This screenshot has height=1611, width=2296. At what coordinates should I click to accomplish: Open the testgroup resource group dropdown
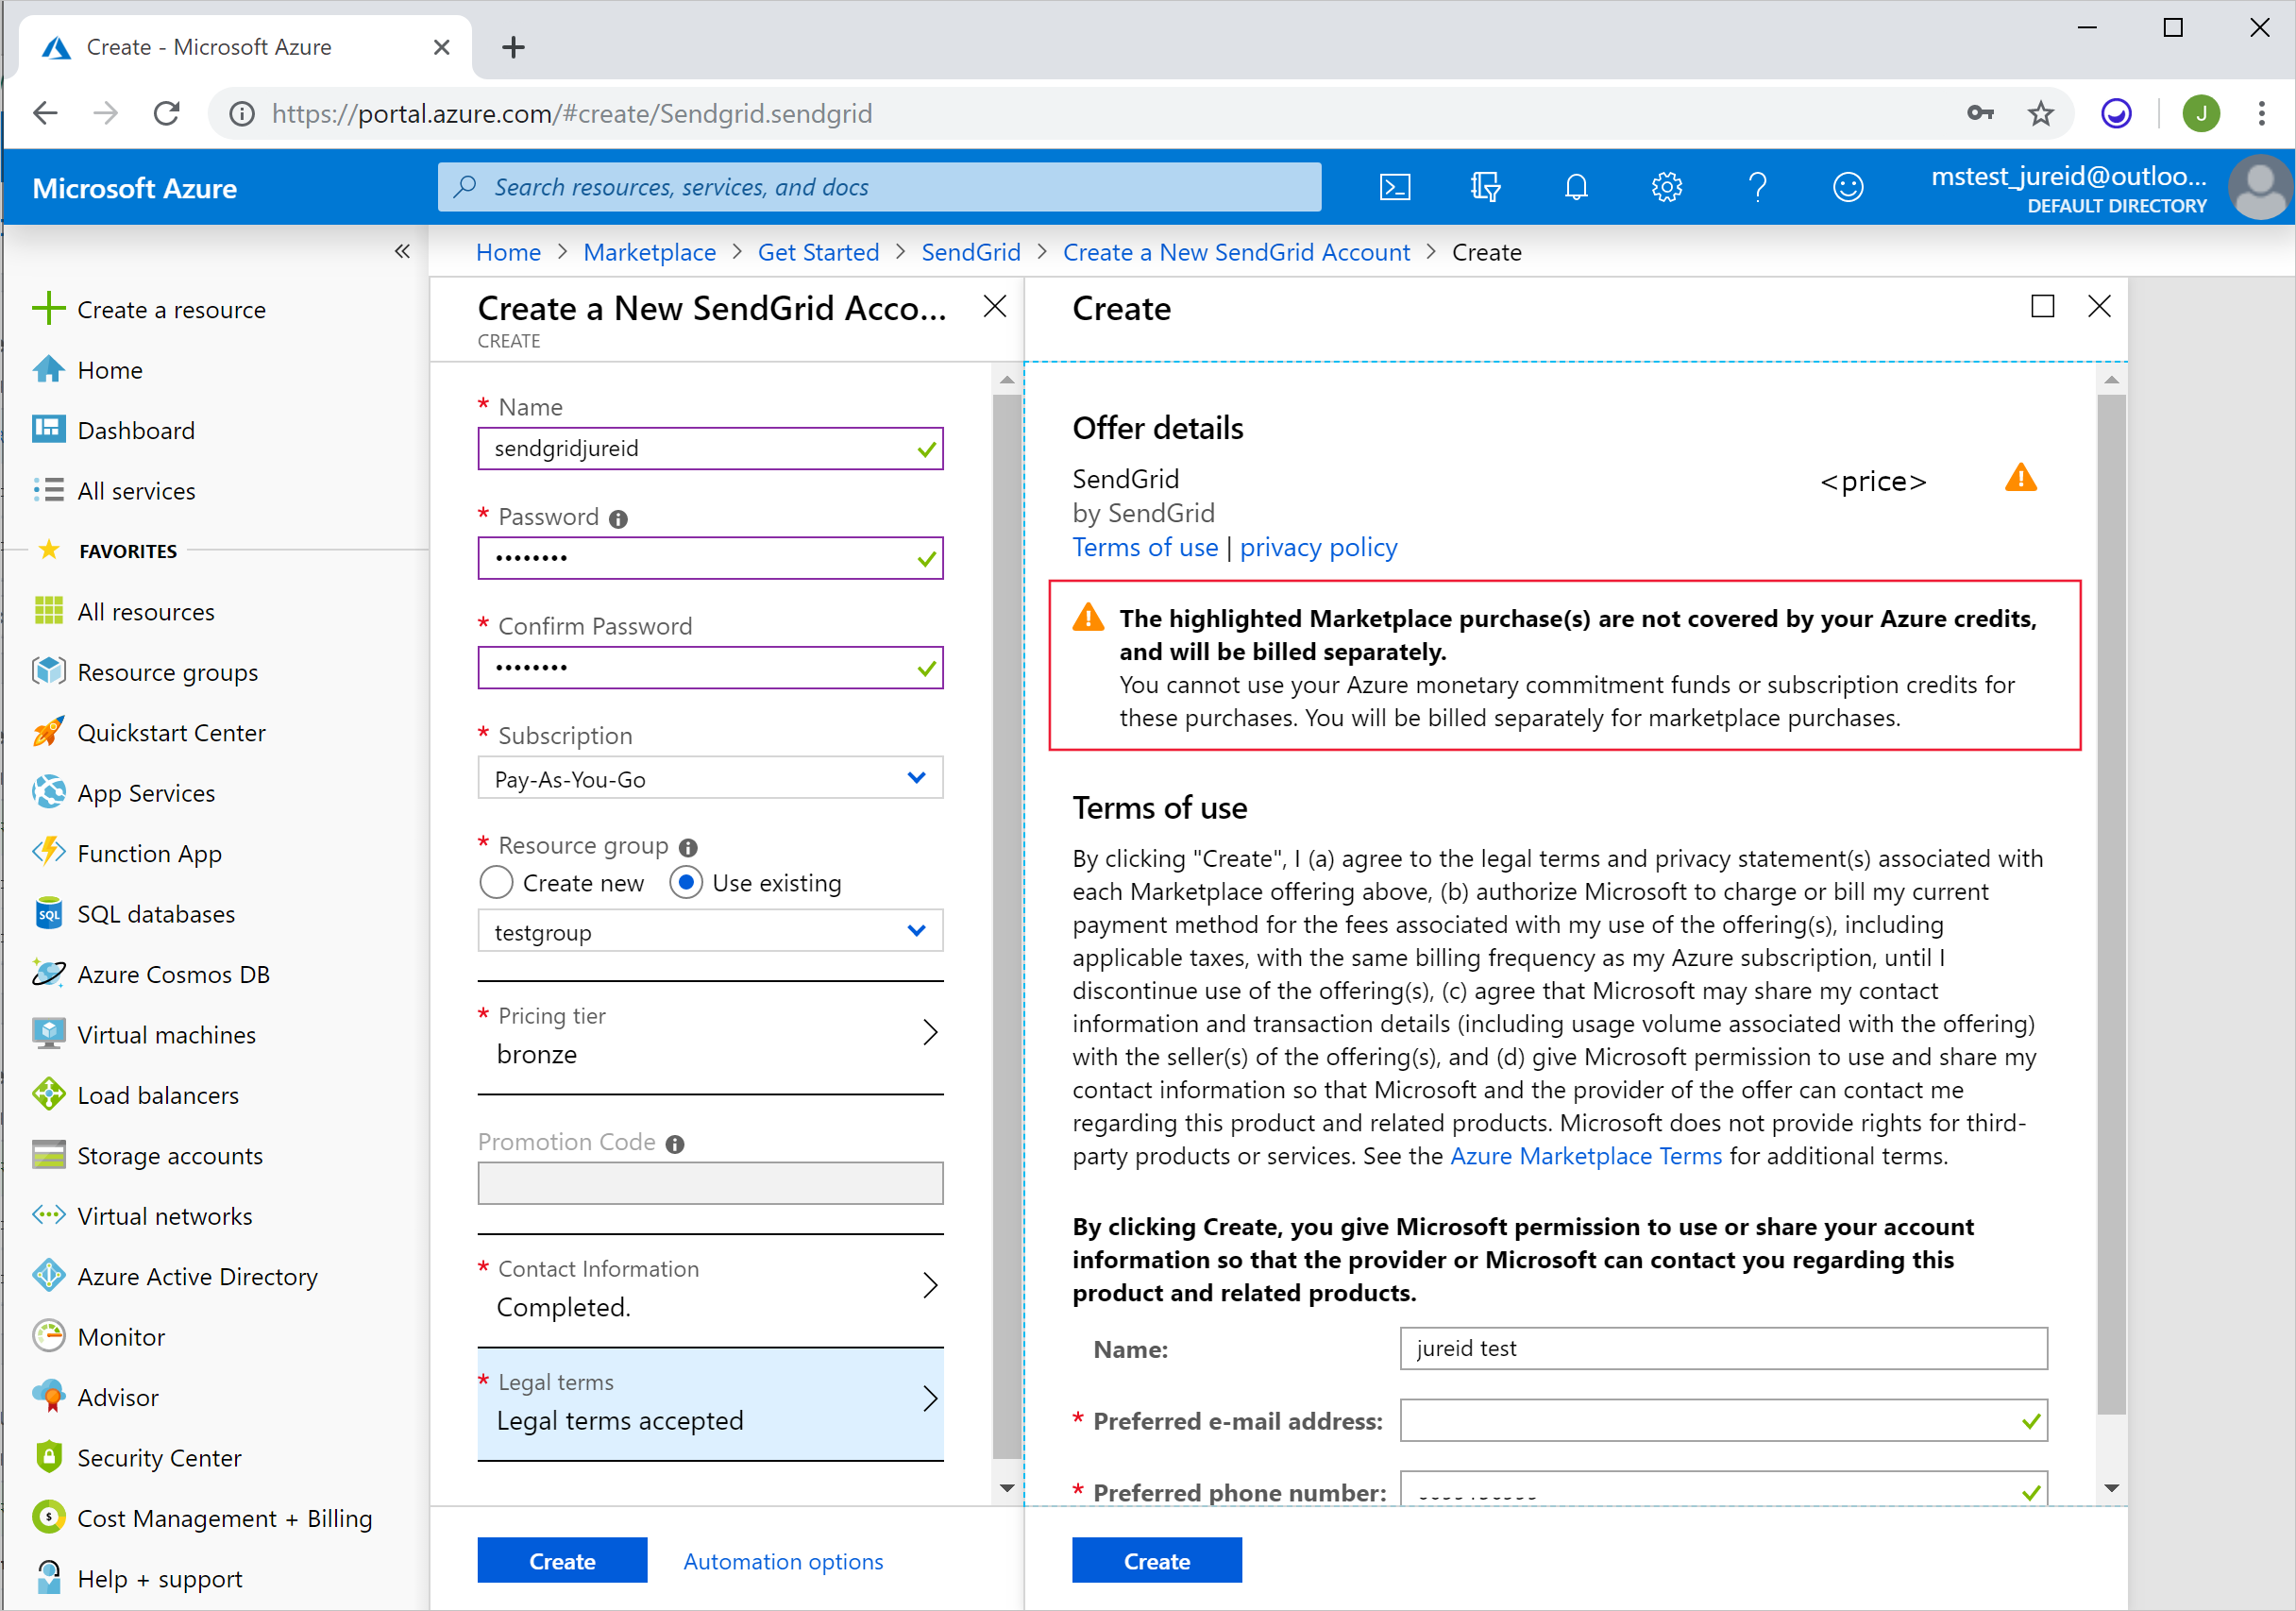710,931
